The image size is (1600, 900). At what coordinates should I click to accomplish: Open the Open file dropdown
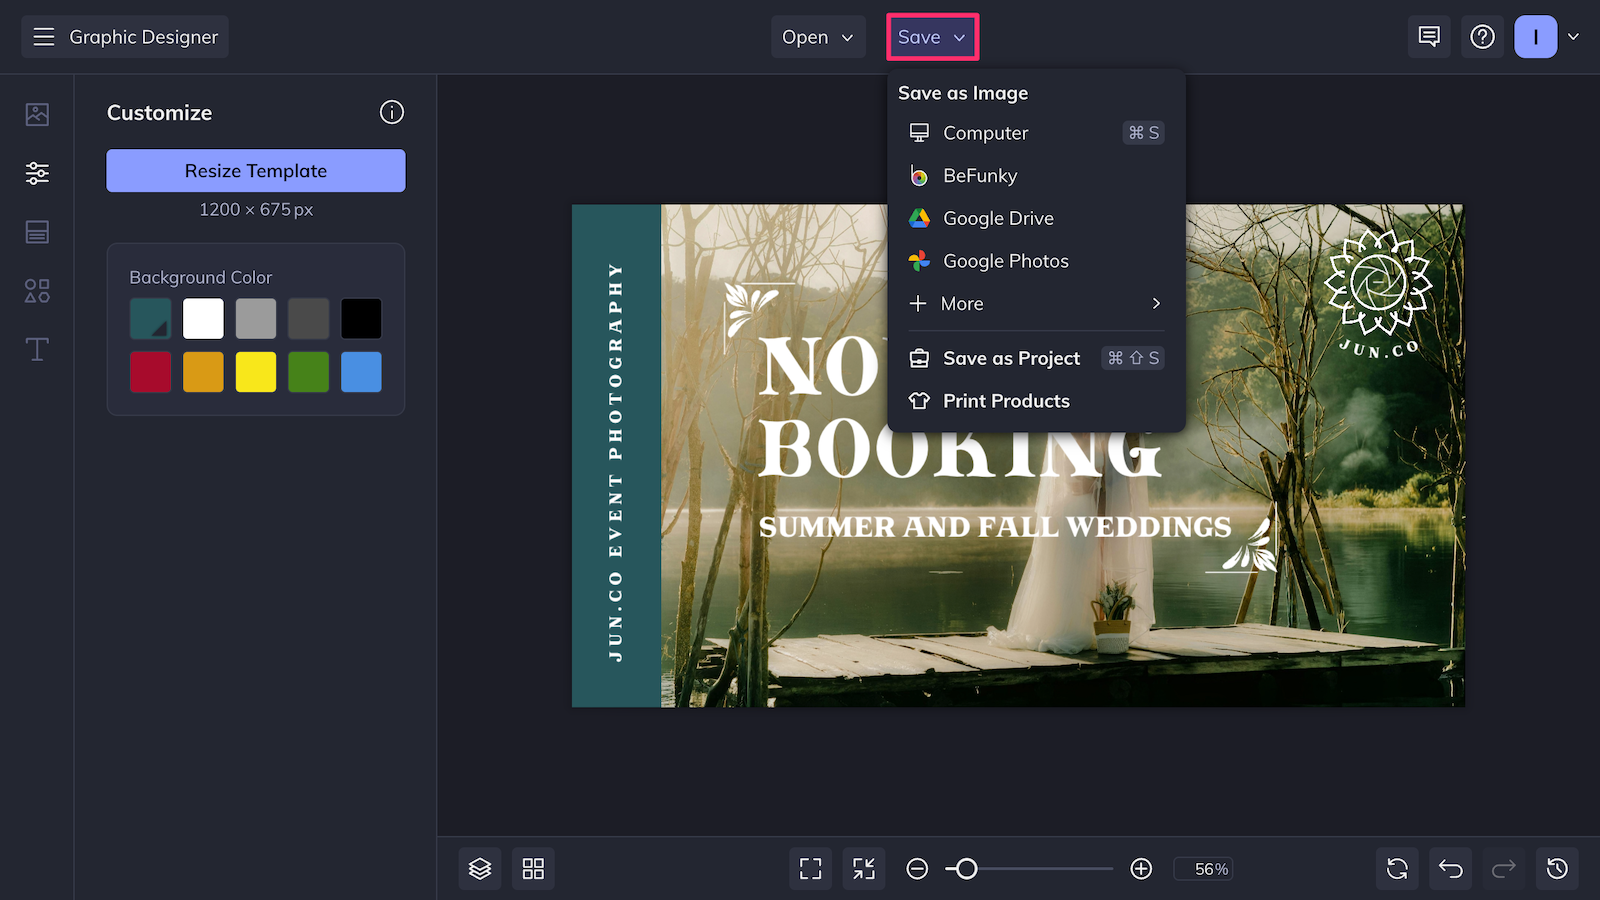pos(818,37)
